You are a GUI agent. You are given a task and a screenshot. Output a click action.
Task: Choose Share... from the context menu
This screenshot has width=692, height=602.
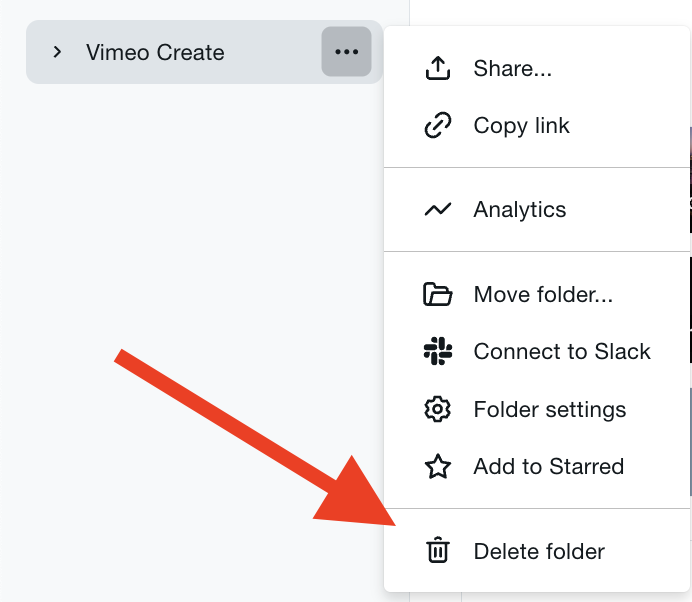click(x=512, y=69)
